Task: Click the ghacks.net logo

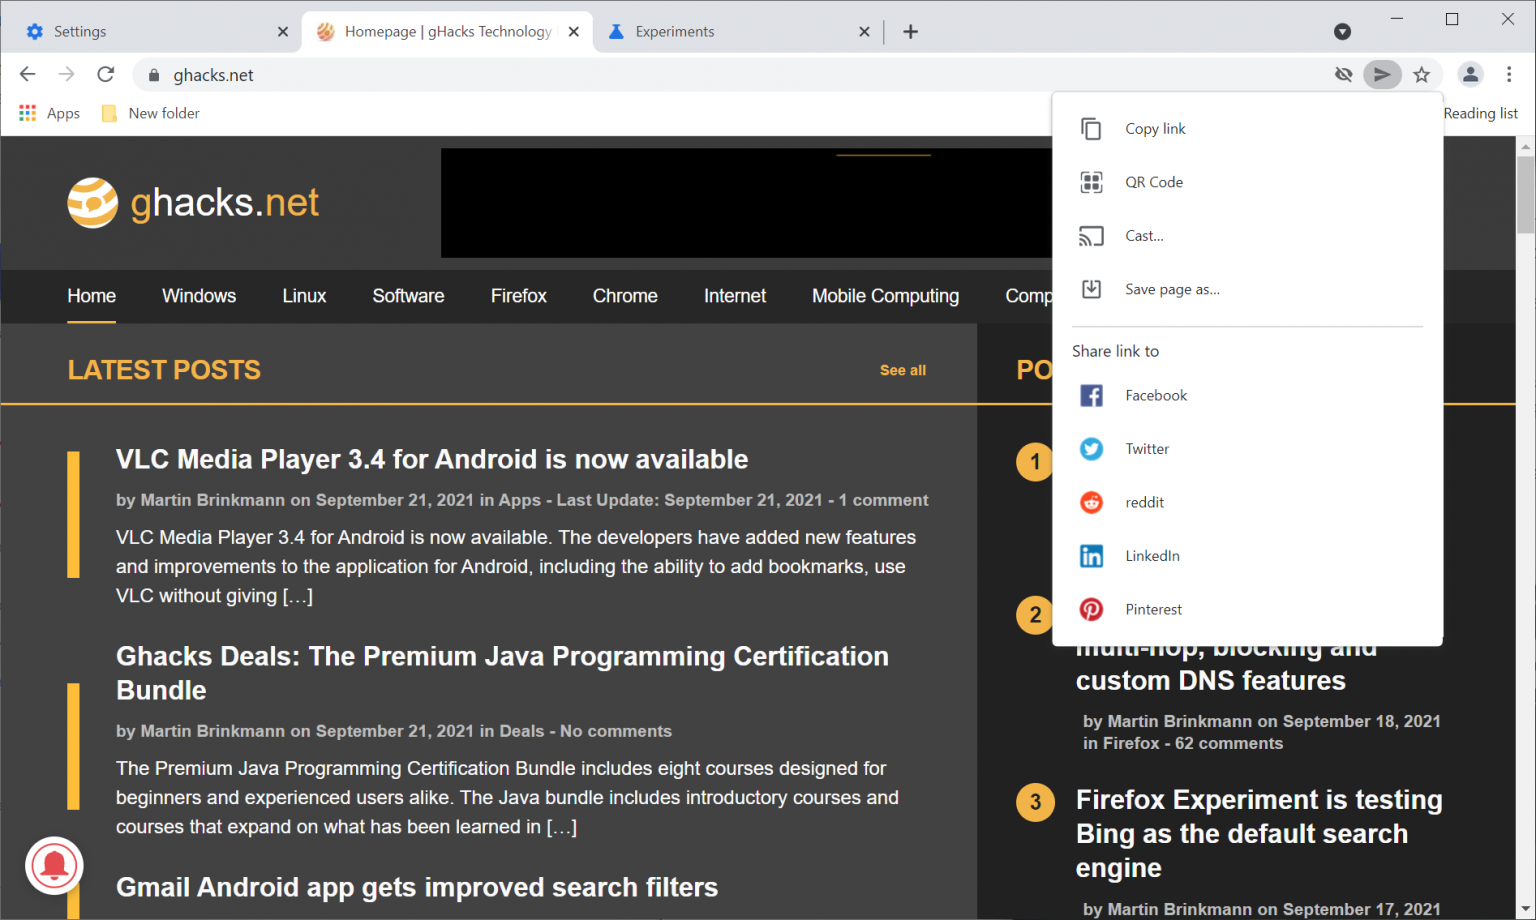Action: (x=192, y=202)
